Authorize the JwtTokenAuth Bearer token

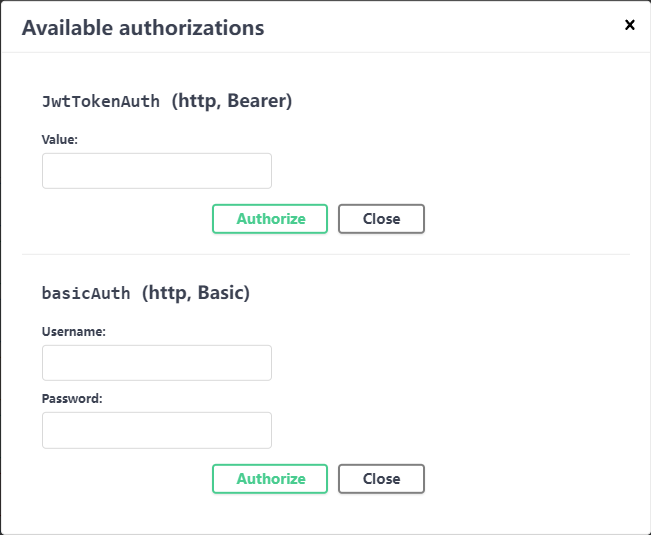coord(270,219)
